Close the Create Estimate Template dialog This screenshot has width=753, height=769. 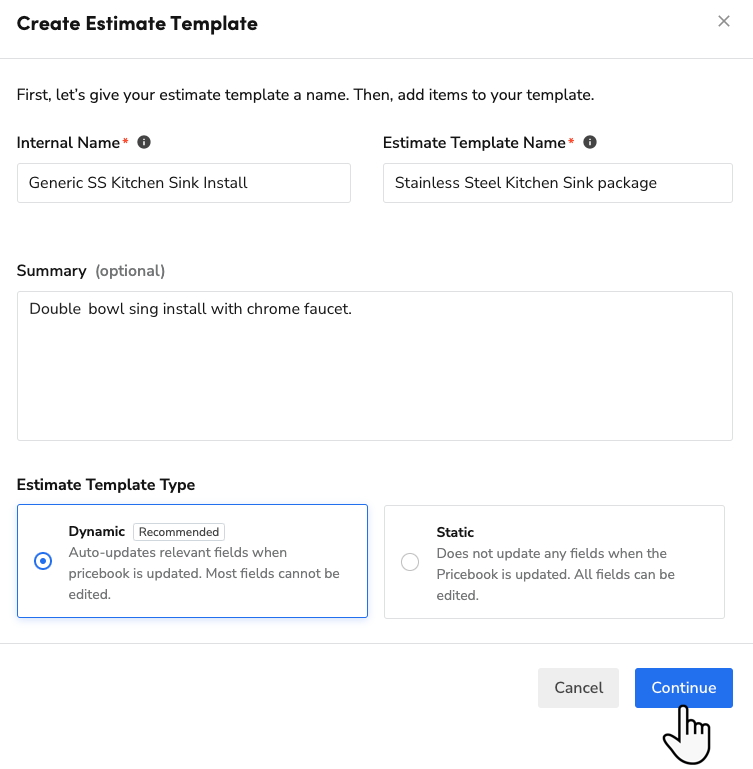point(724,21)
